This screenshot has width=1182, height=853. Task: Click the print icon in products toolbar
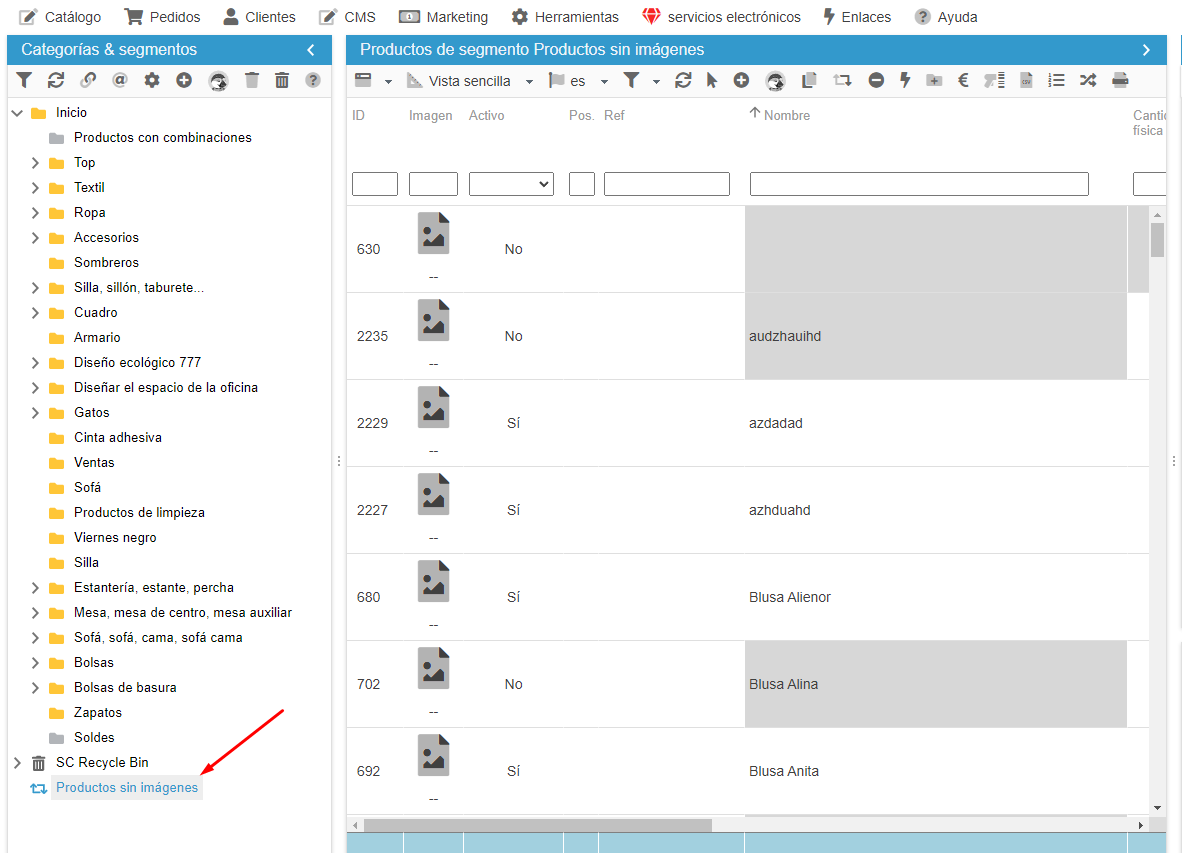pos(1120,81)
